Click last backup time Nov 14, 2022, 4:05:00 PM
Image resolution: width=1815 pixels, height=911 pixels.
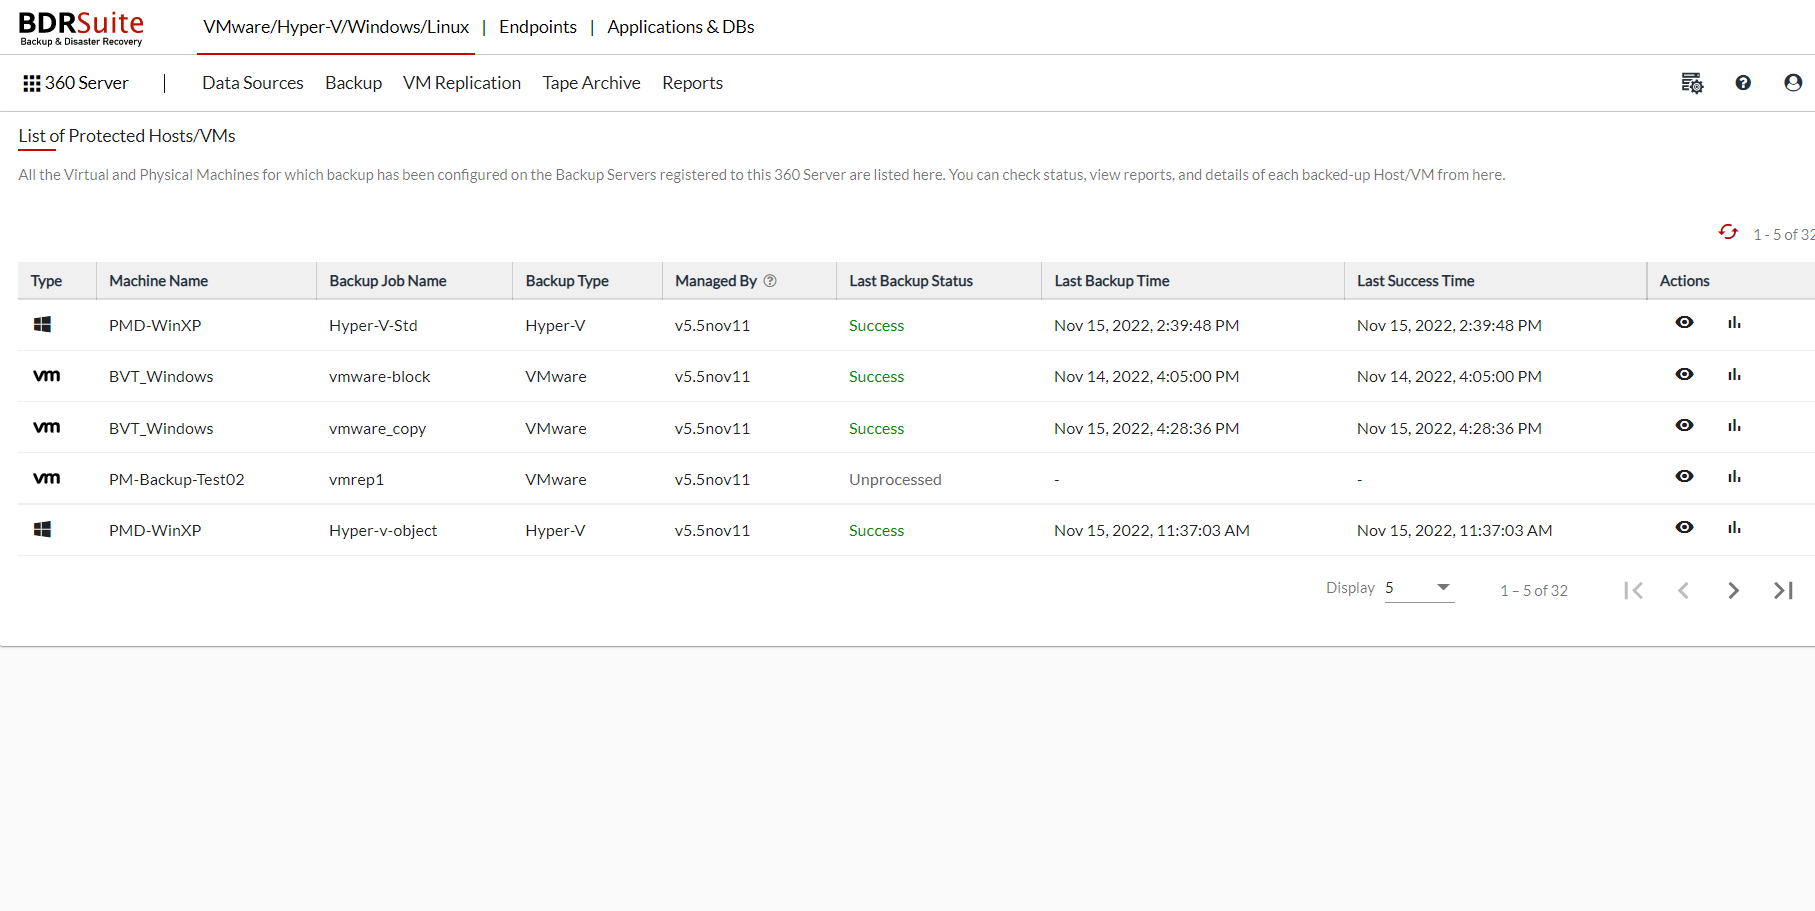(1146, 377)
